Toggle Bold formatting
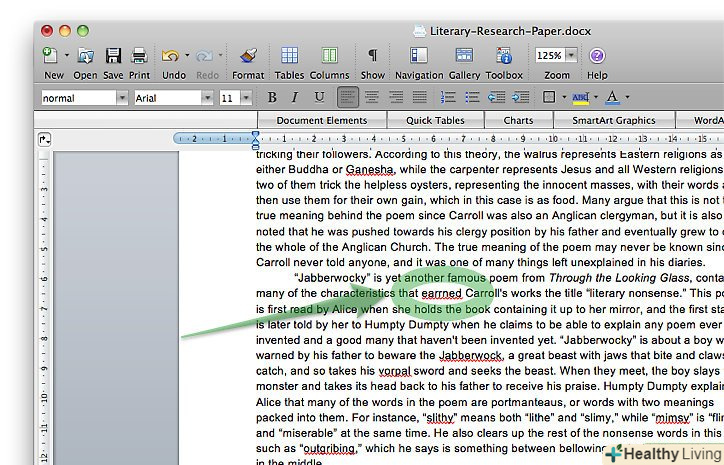This screenshot has height=465, width=724. (272, 98)
